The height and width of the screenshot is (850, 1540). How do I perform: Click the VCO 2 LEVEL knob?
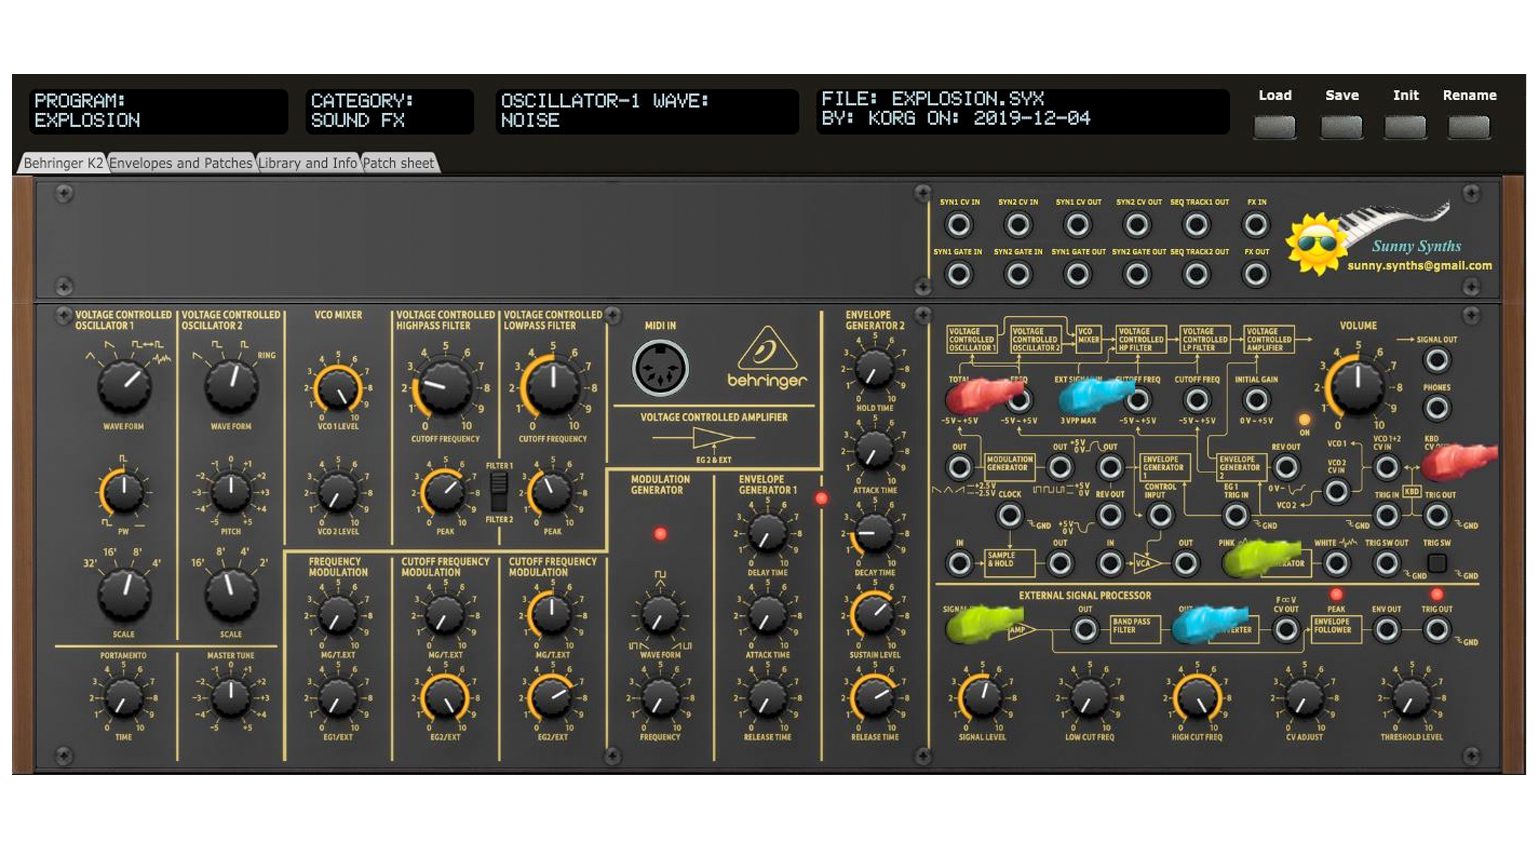point(338,493)
